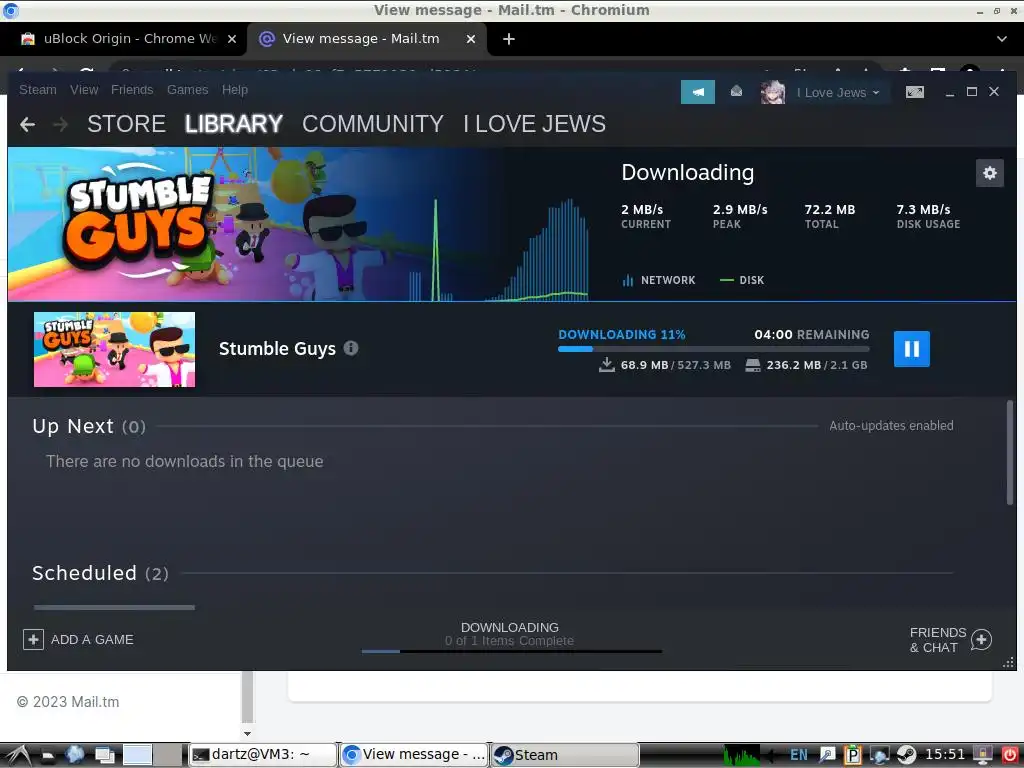Click the Friends & Chat plus bubble icon
This screenshot has height=768, width=1024.
pos(981,640)
